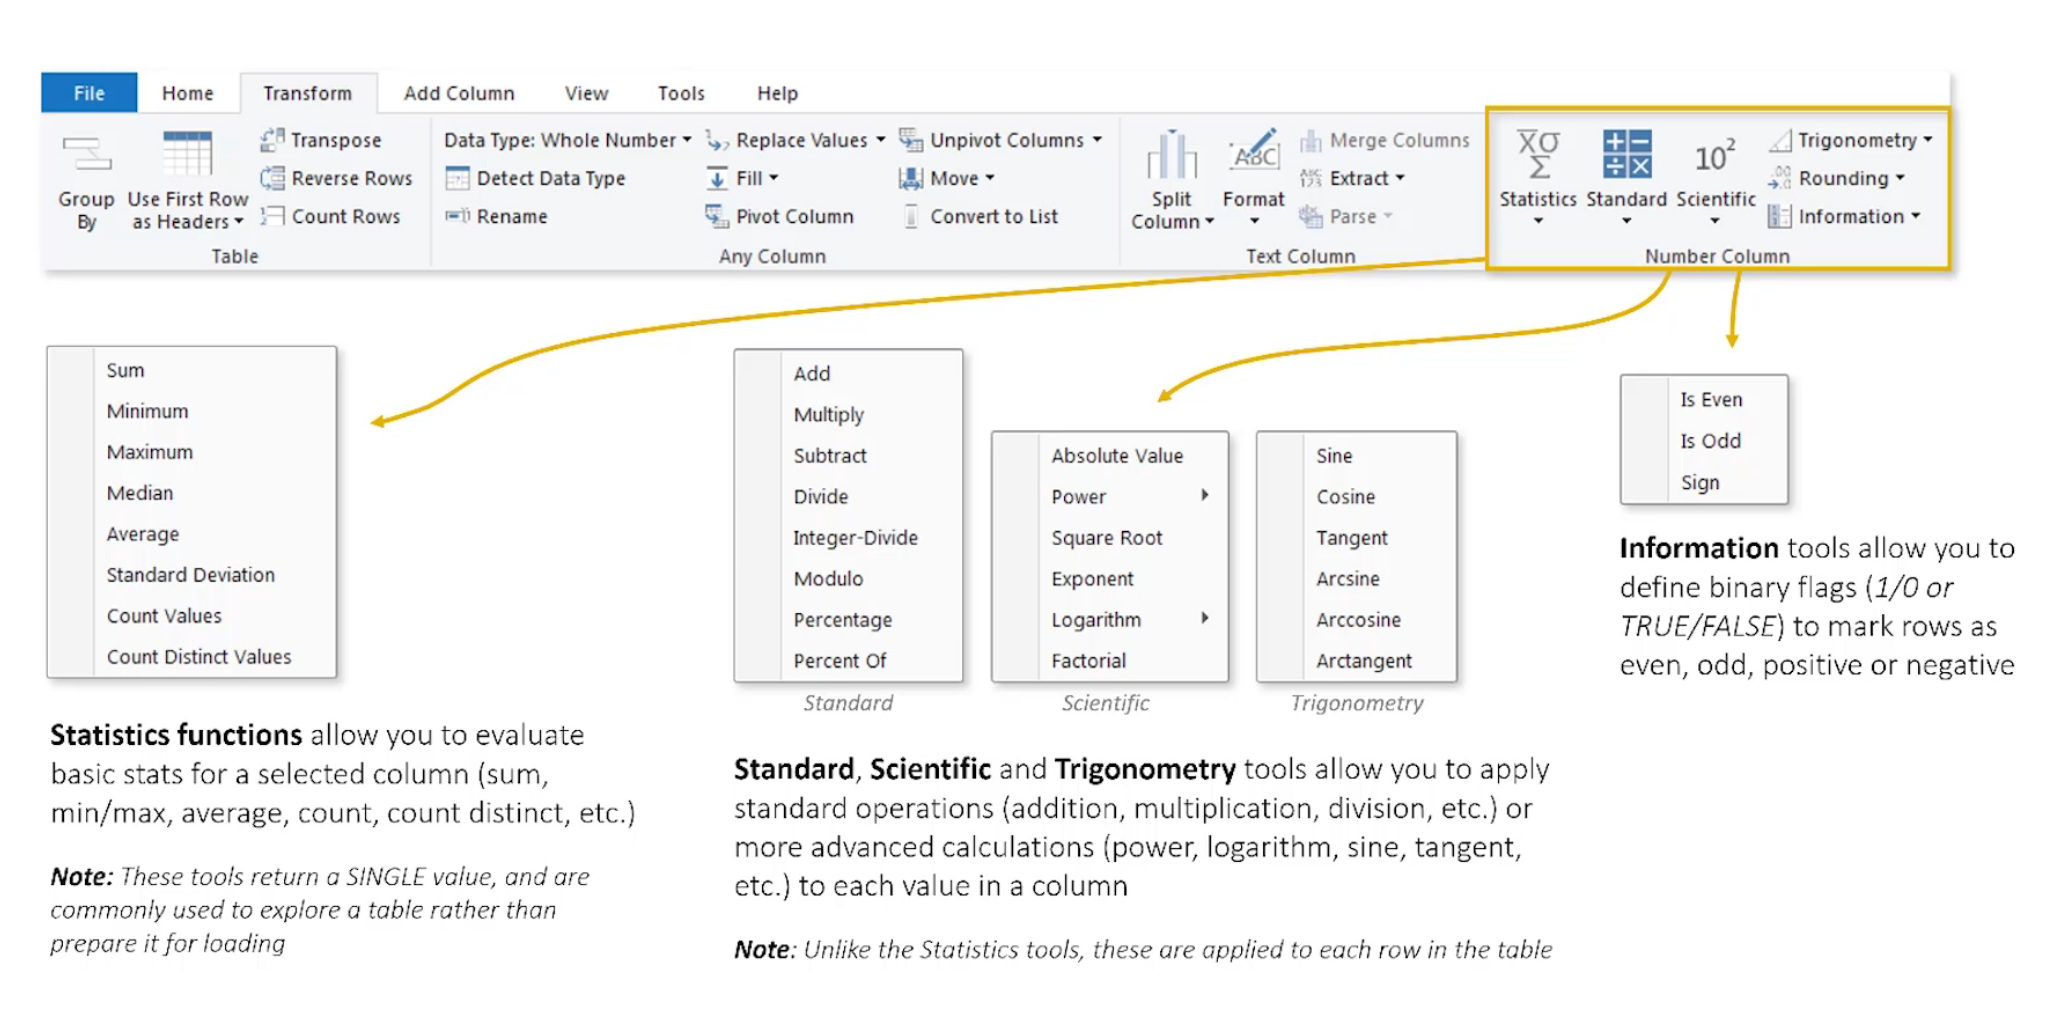Open the Replace Values dropdown

880,140
